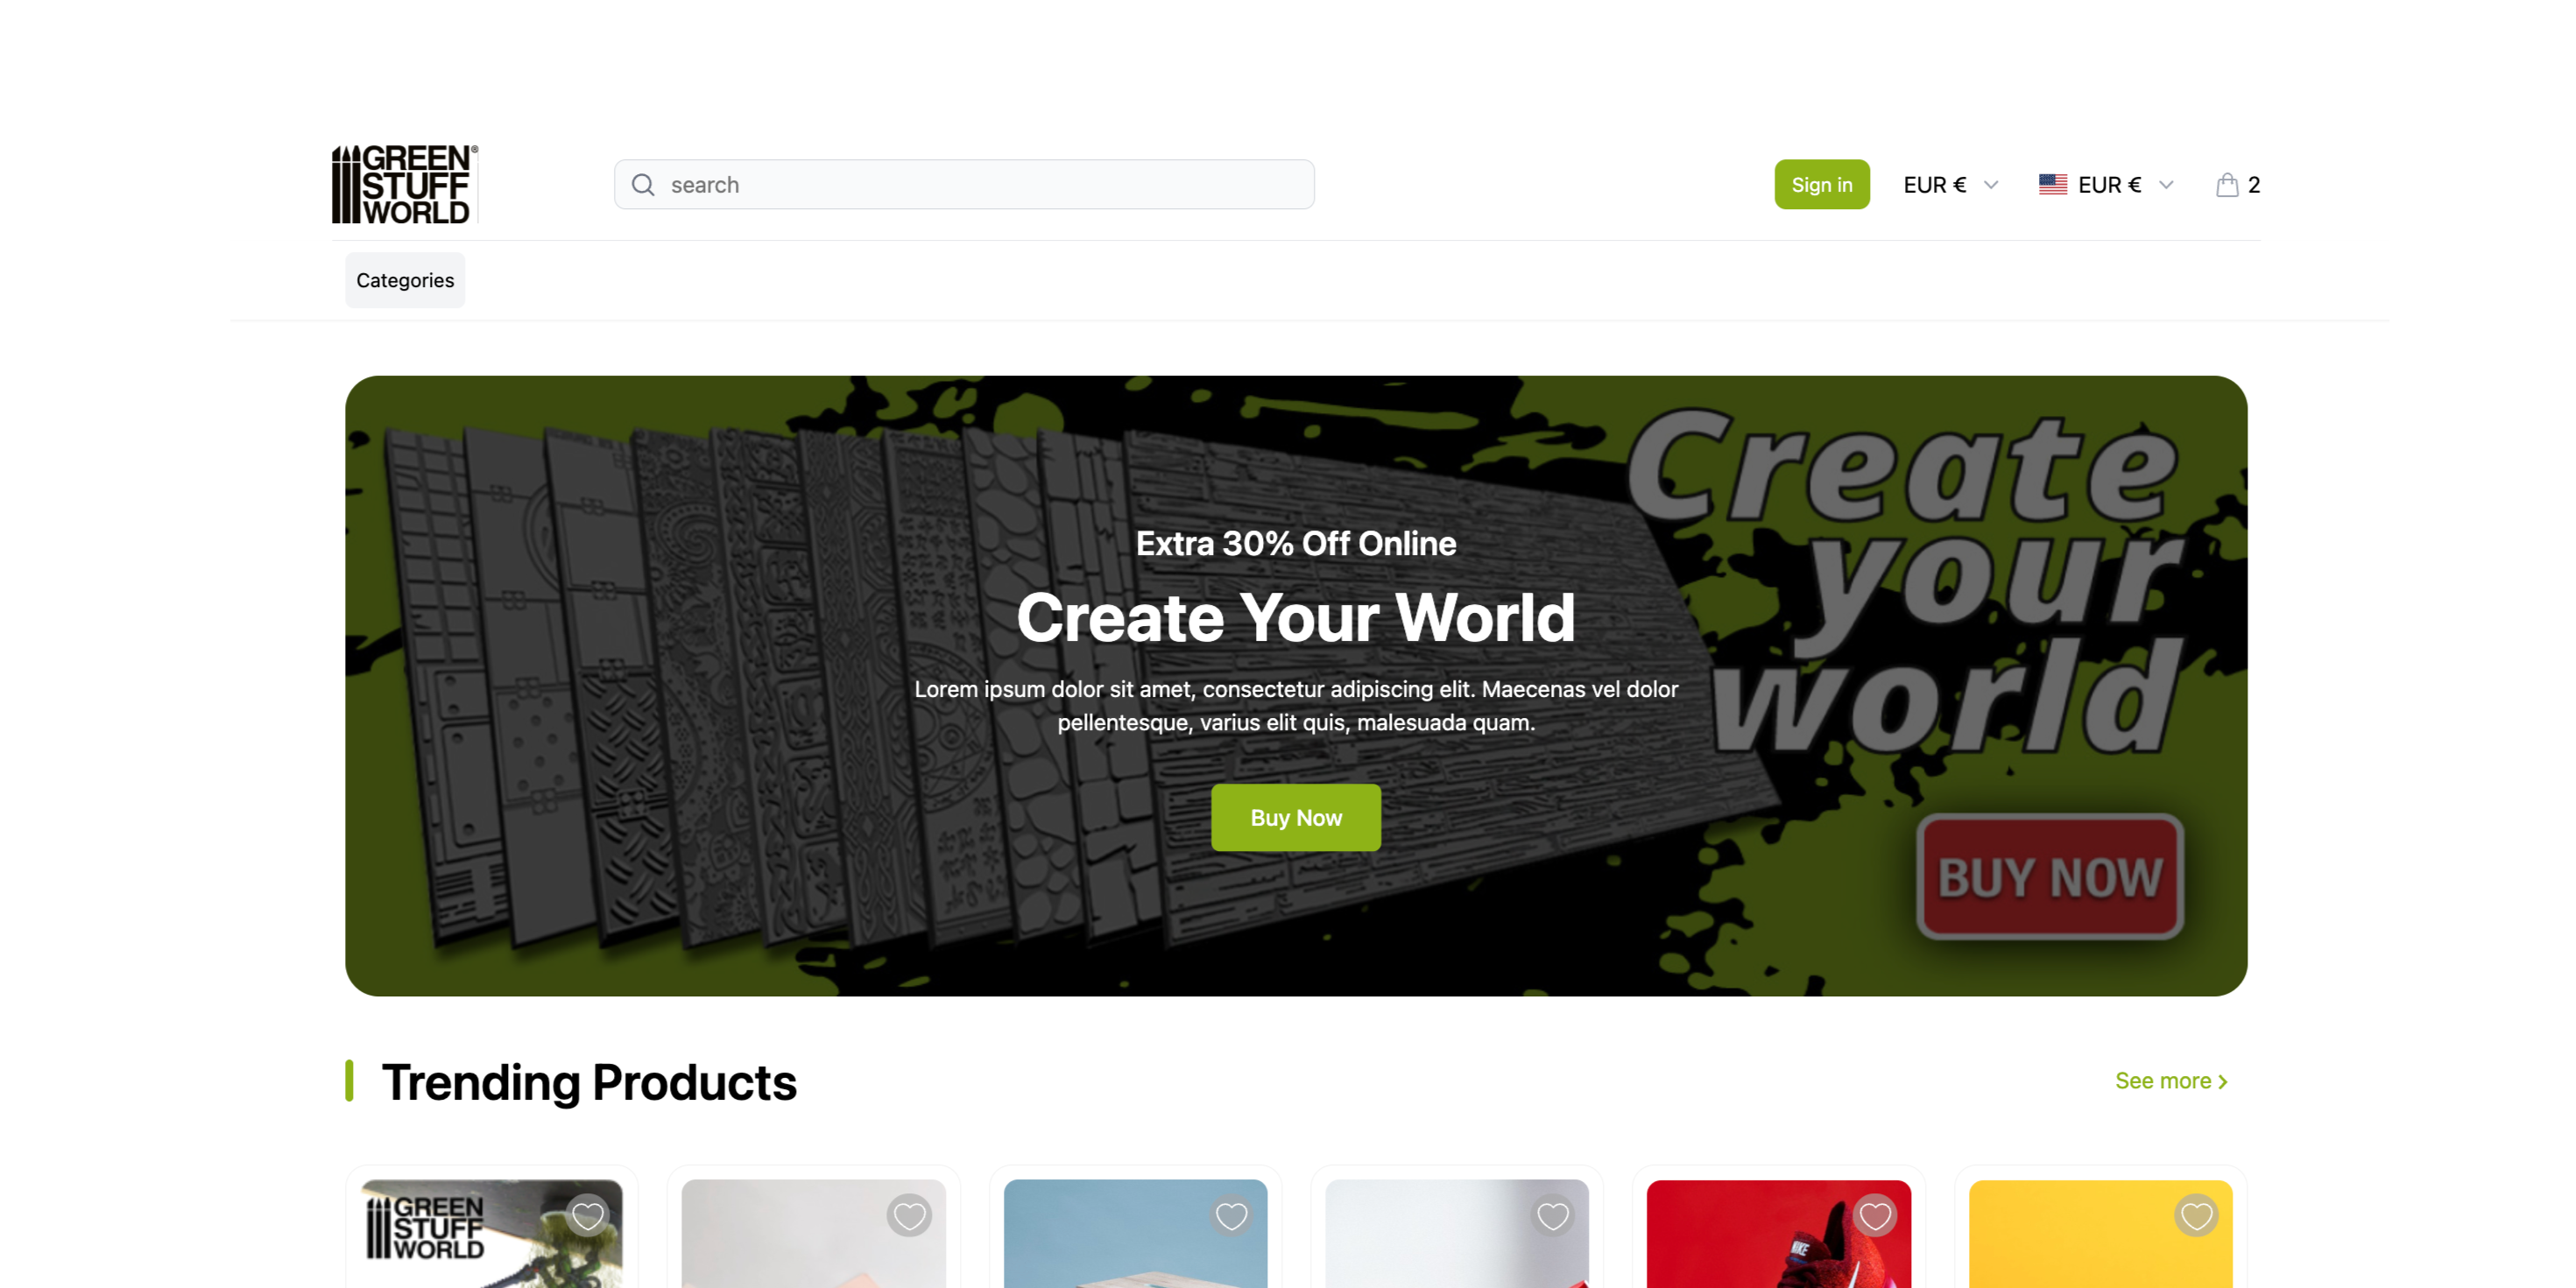Click heart icon on red shoe product

(1875, 1216)
